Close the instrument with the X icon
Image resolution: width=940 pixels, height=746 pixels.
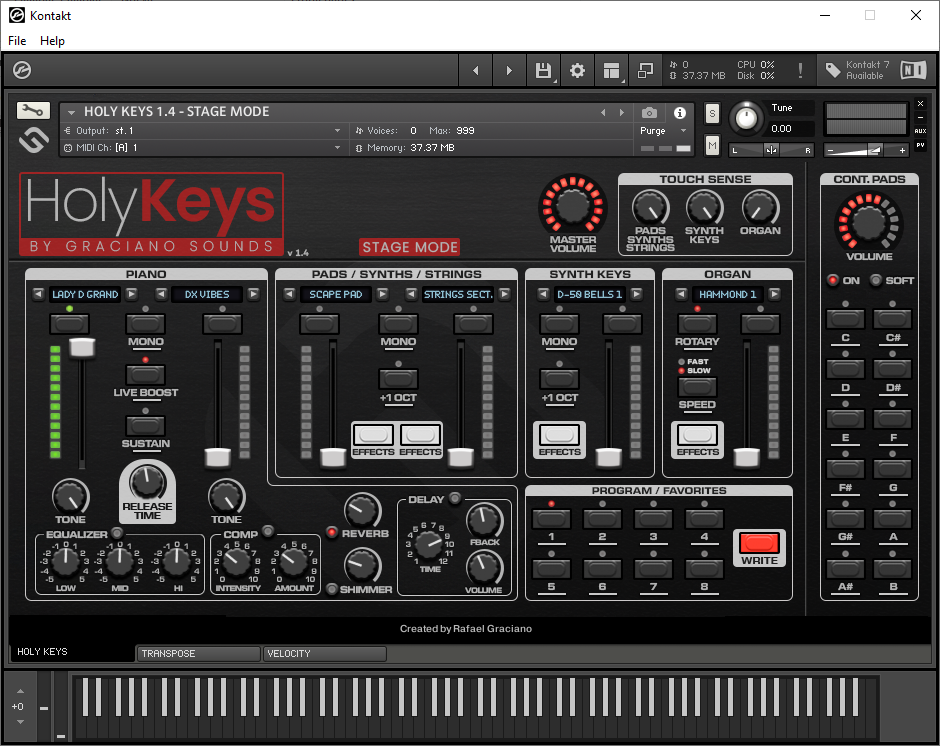[921, 104]
